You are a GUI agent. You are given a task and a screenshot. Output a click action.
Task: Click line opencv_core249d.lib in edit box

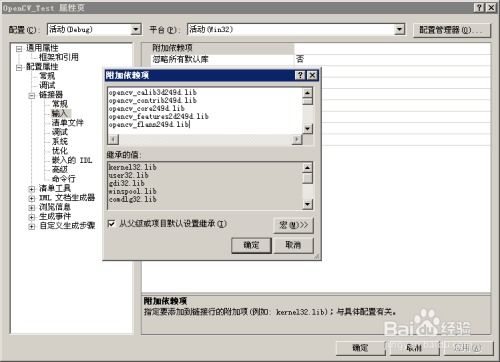pos(147,108)
